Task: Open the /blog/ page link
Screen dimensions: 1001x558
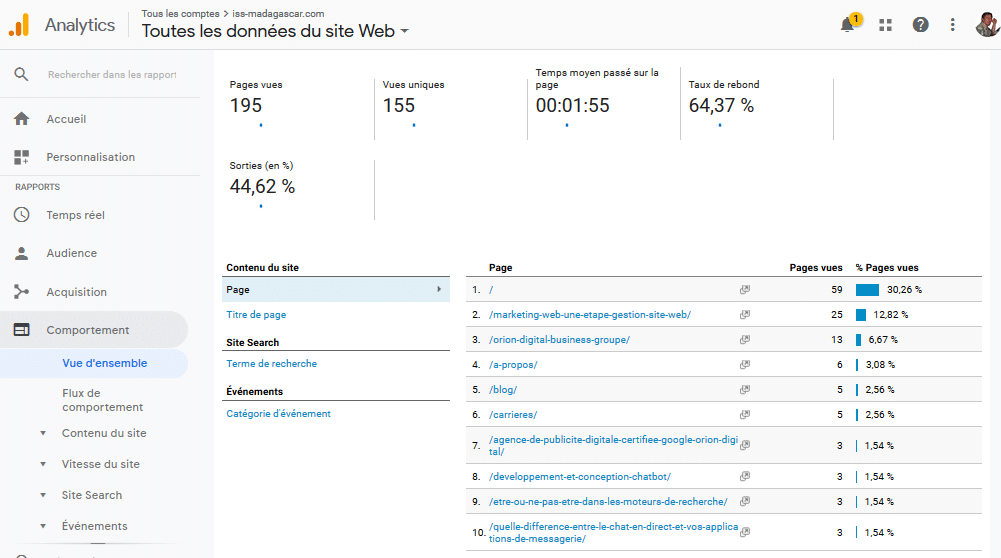Action: tap(503, 389)
